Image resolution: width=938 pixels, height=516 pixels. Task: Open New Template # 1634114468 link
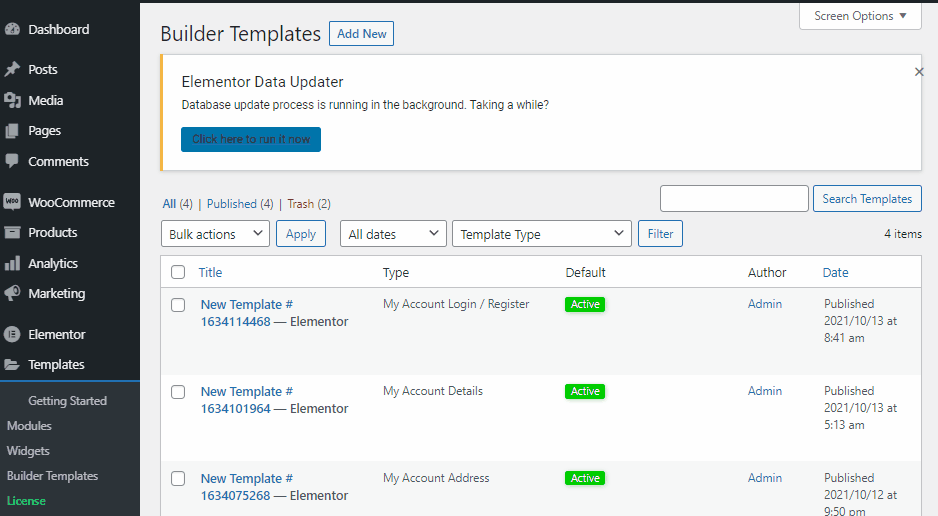click(x=246, y=313)
